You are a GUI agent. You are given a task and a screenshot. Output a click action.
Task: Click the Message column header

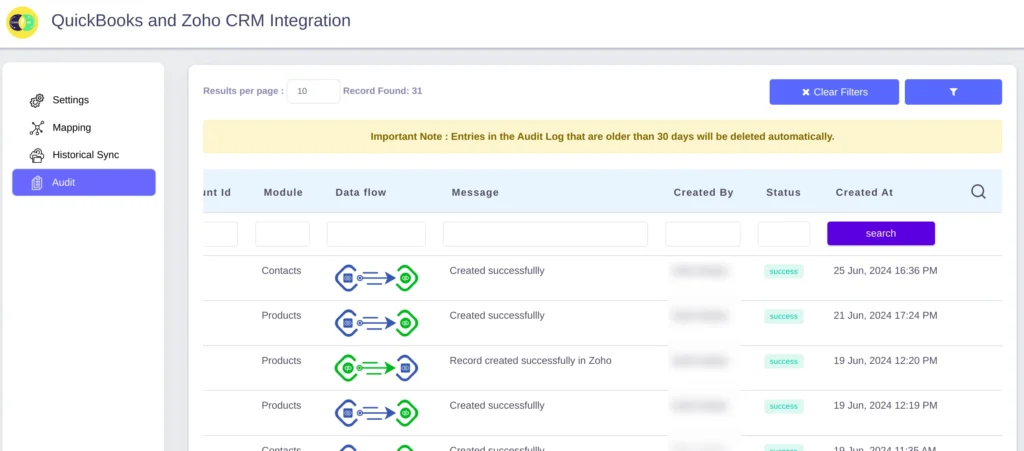[475, 193]
